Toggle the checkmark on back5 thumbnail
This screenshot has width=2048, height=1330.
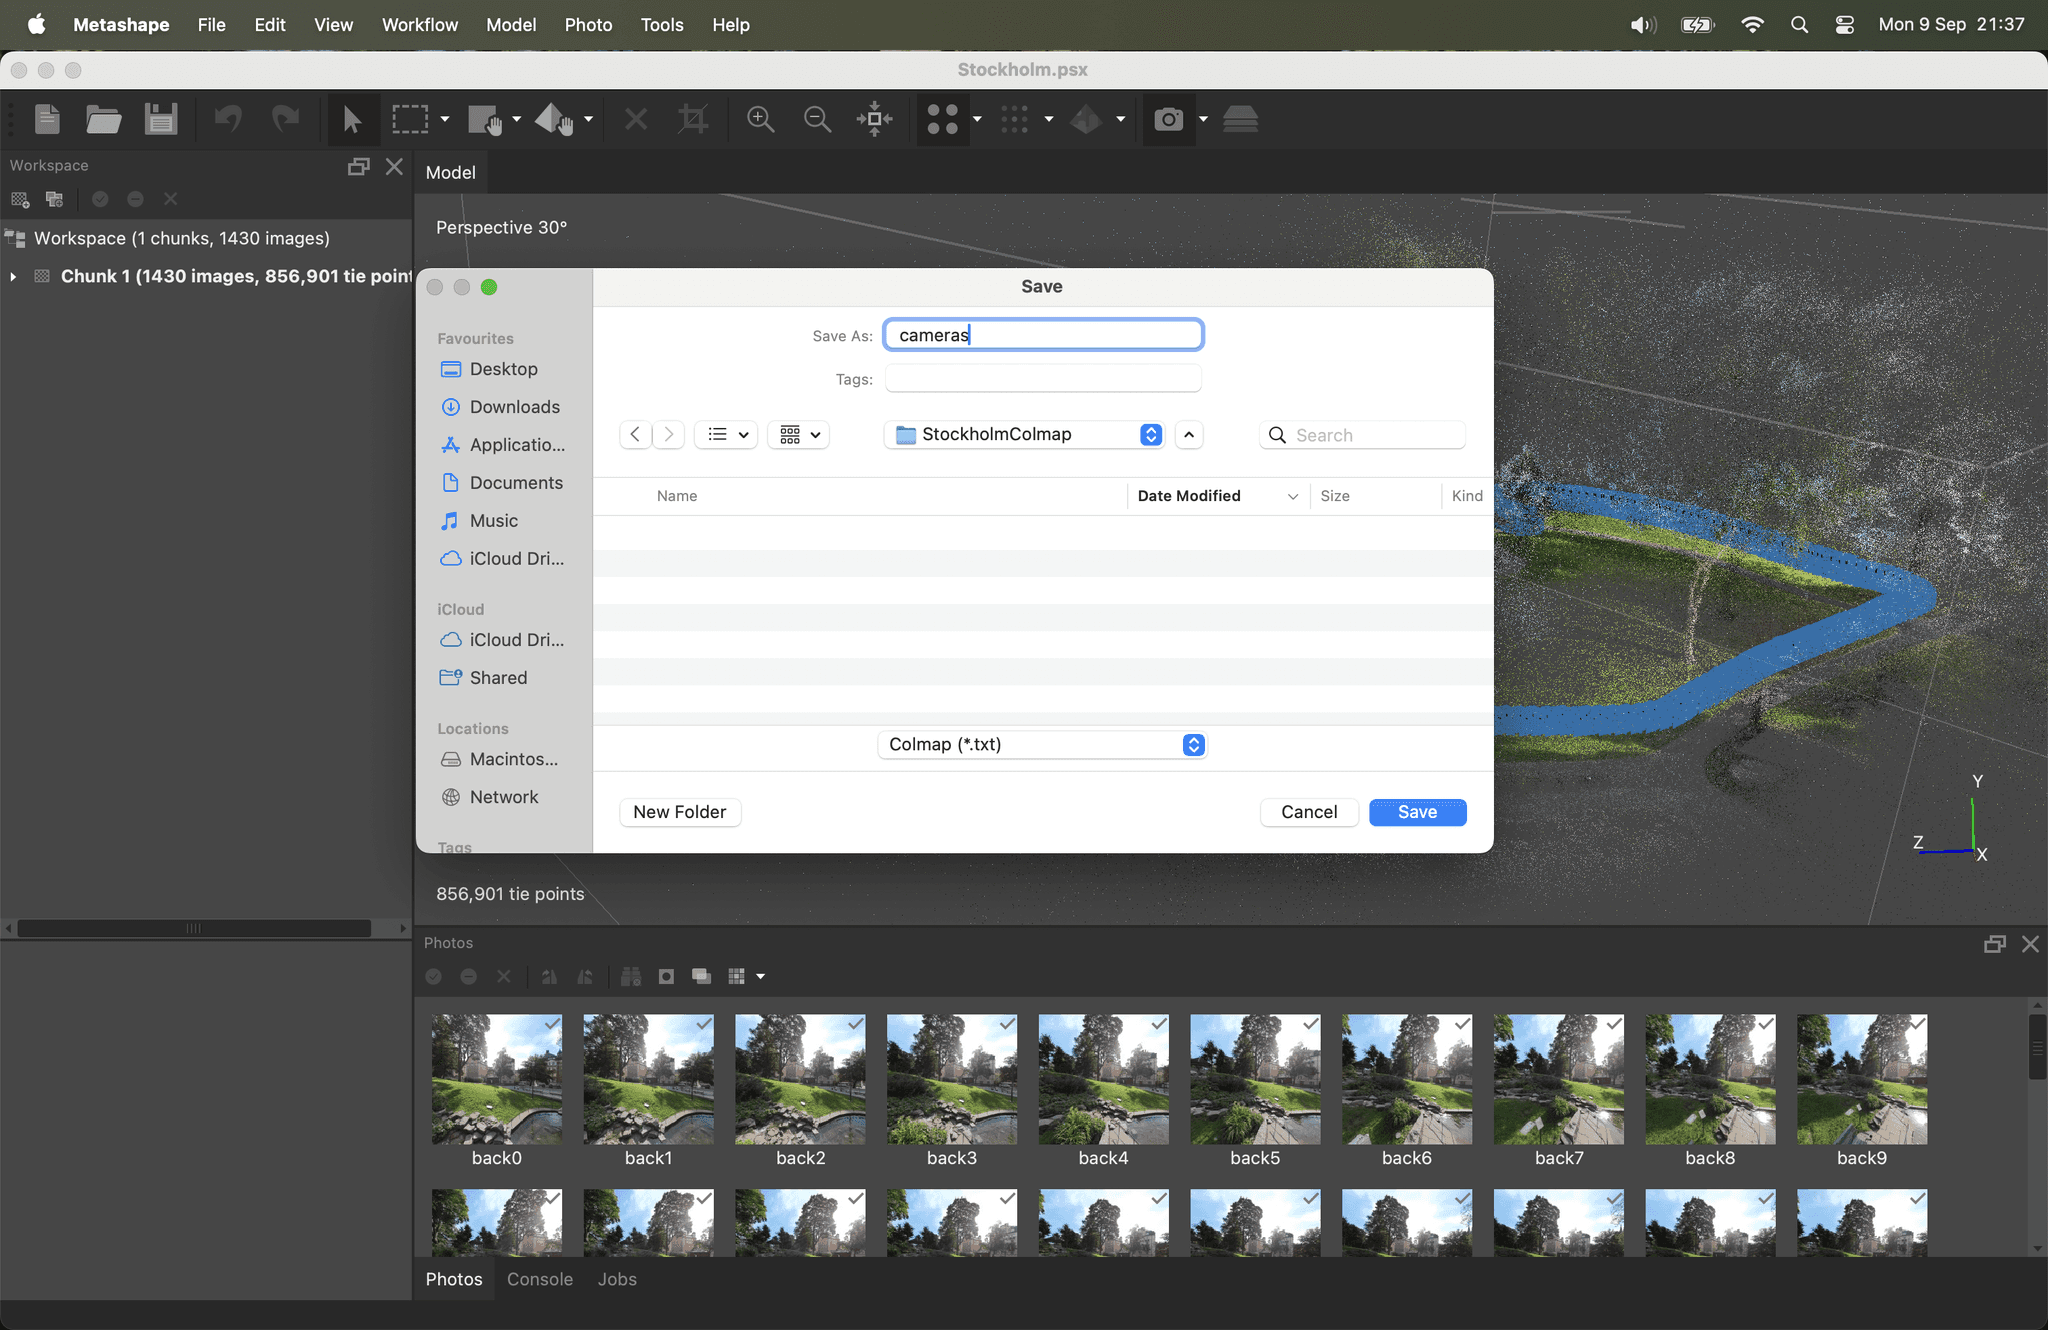click(1310, 1025)
